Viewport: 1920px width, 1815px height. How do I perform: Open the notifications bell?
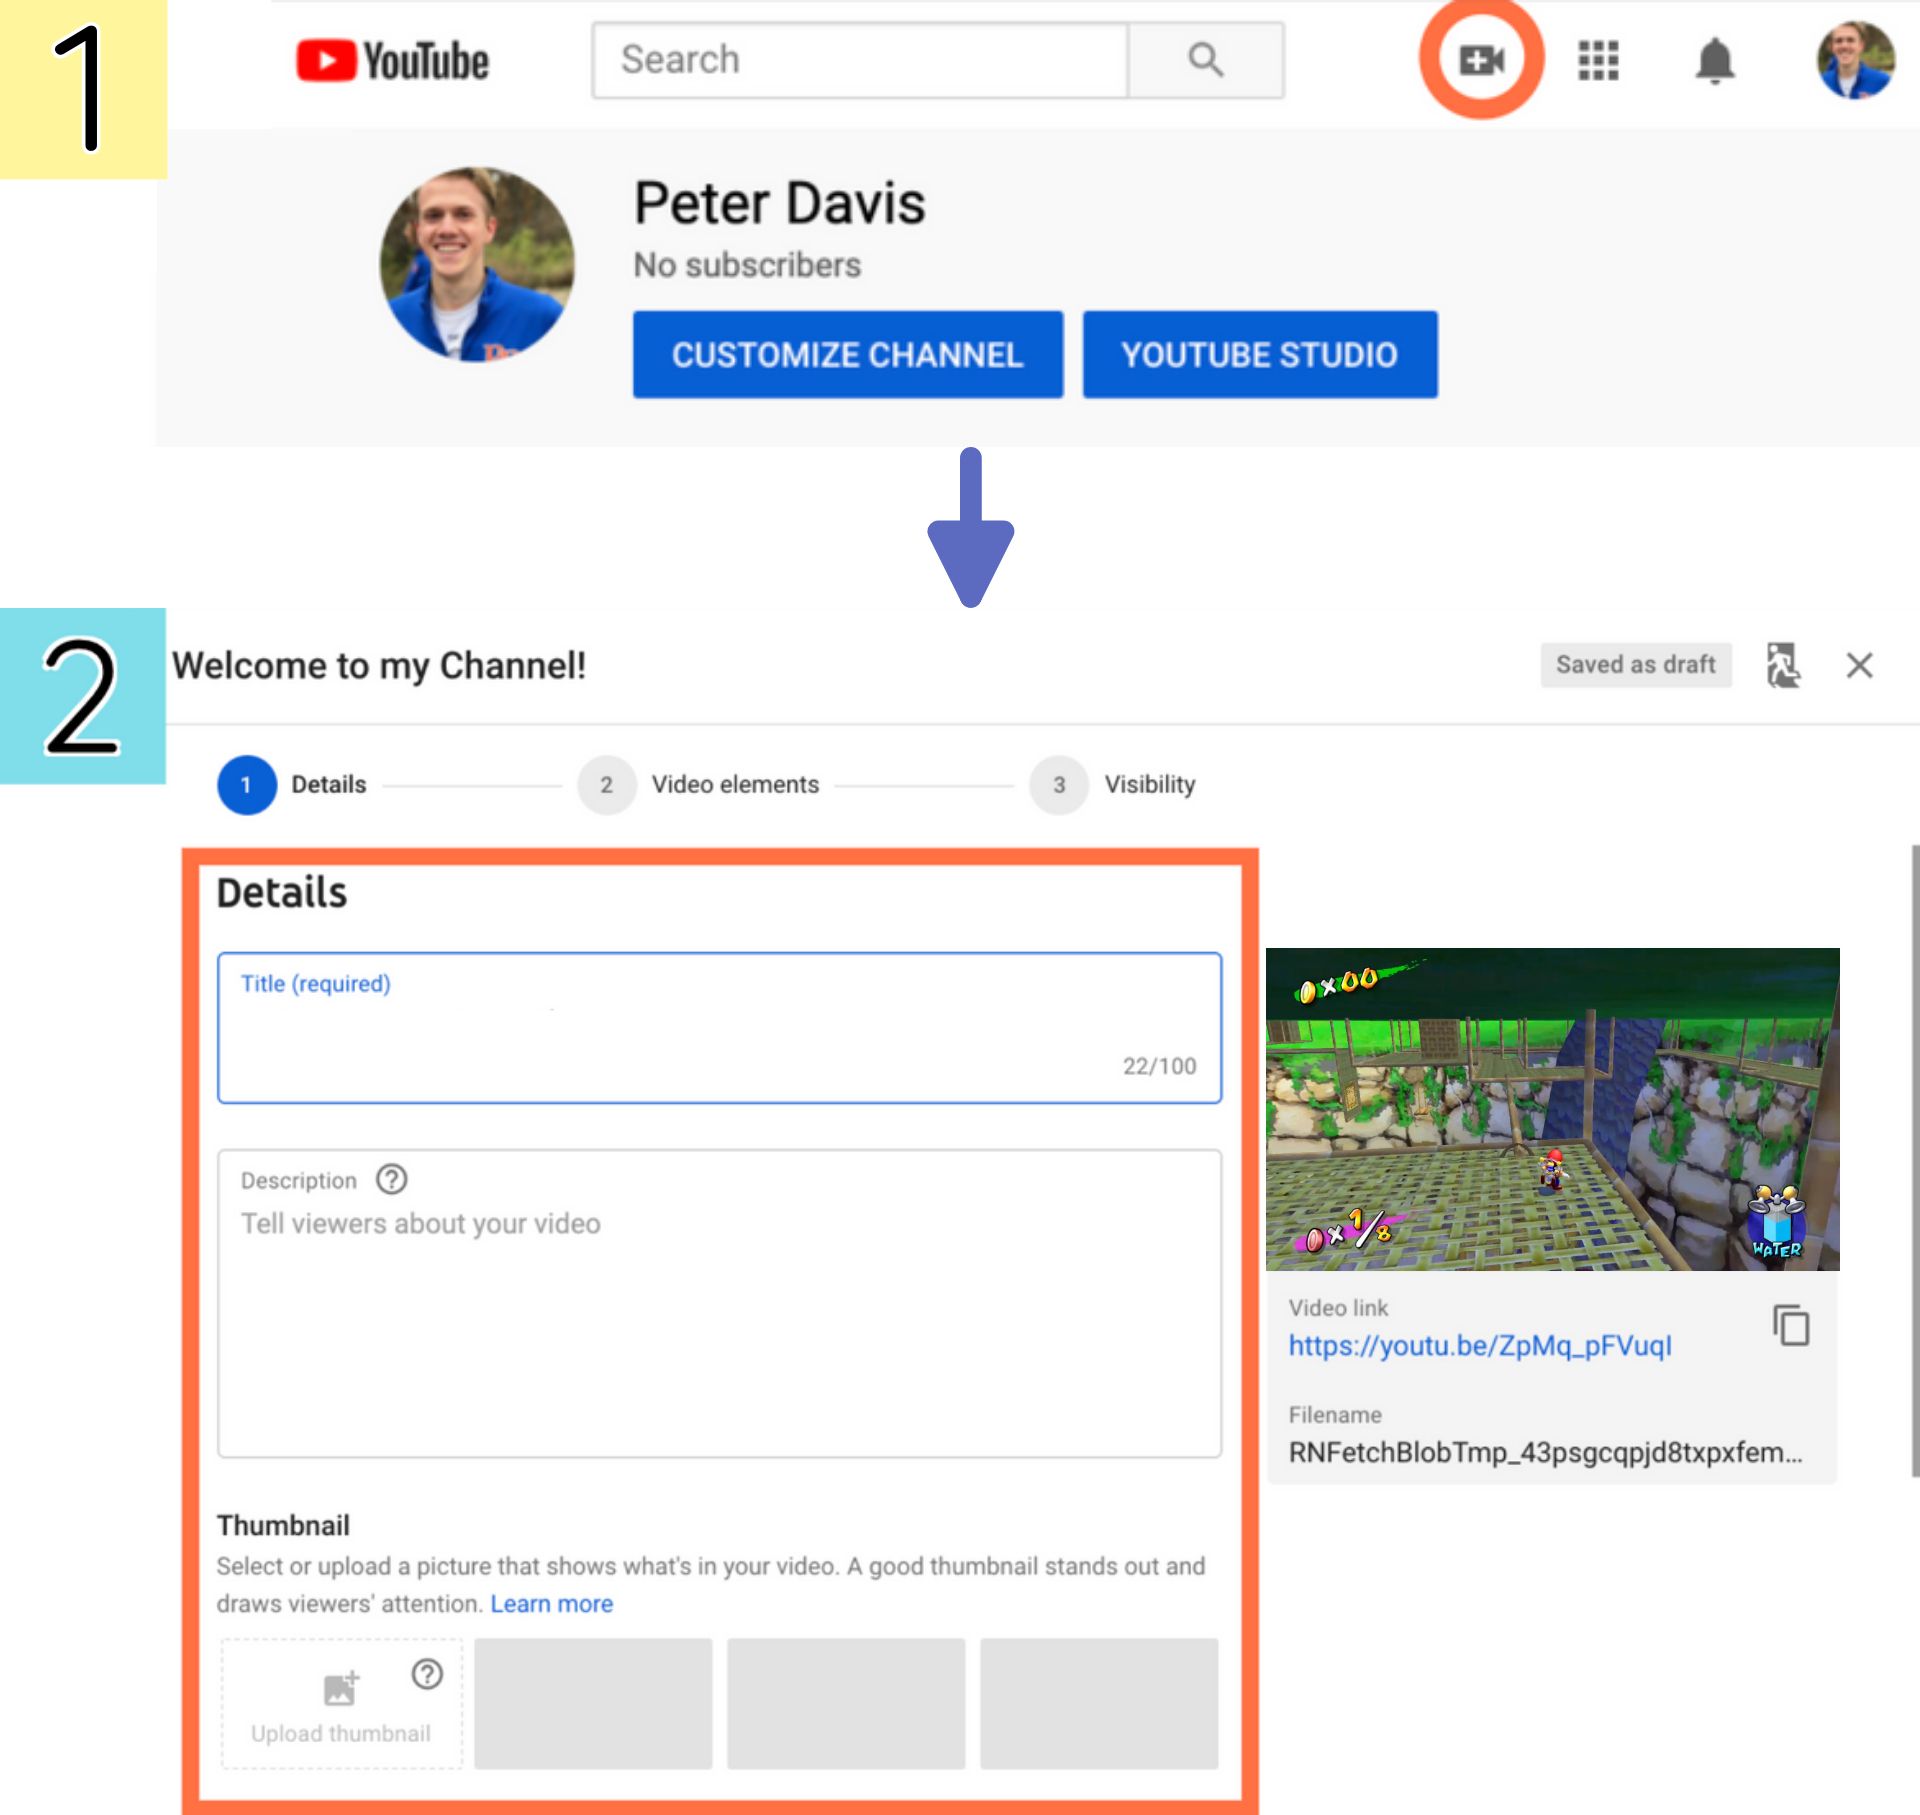click(x=1714, y=61)
